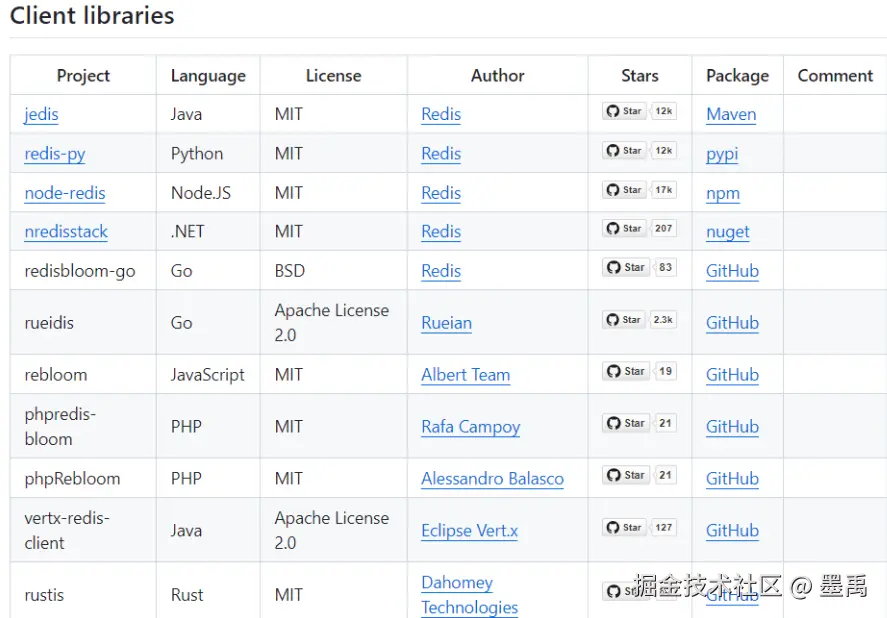Click the Star button for rebloom
Image resolution: width=887 pixels, height=618 pixels.
coord(626,371)
